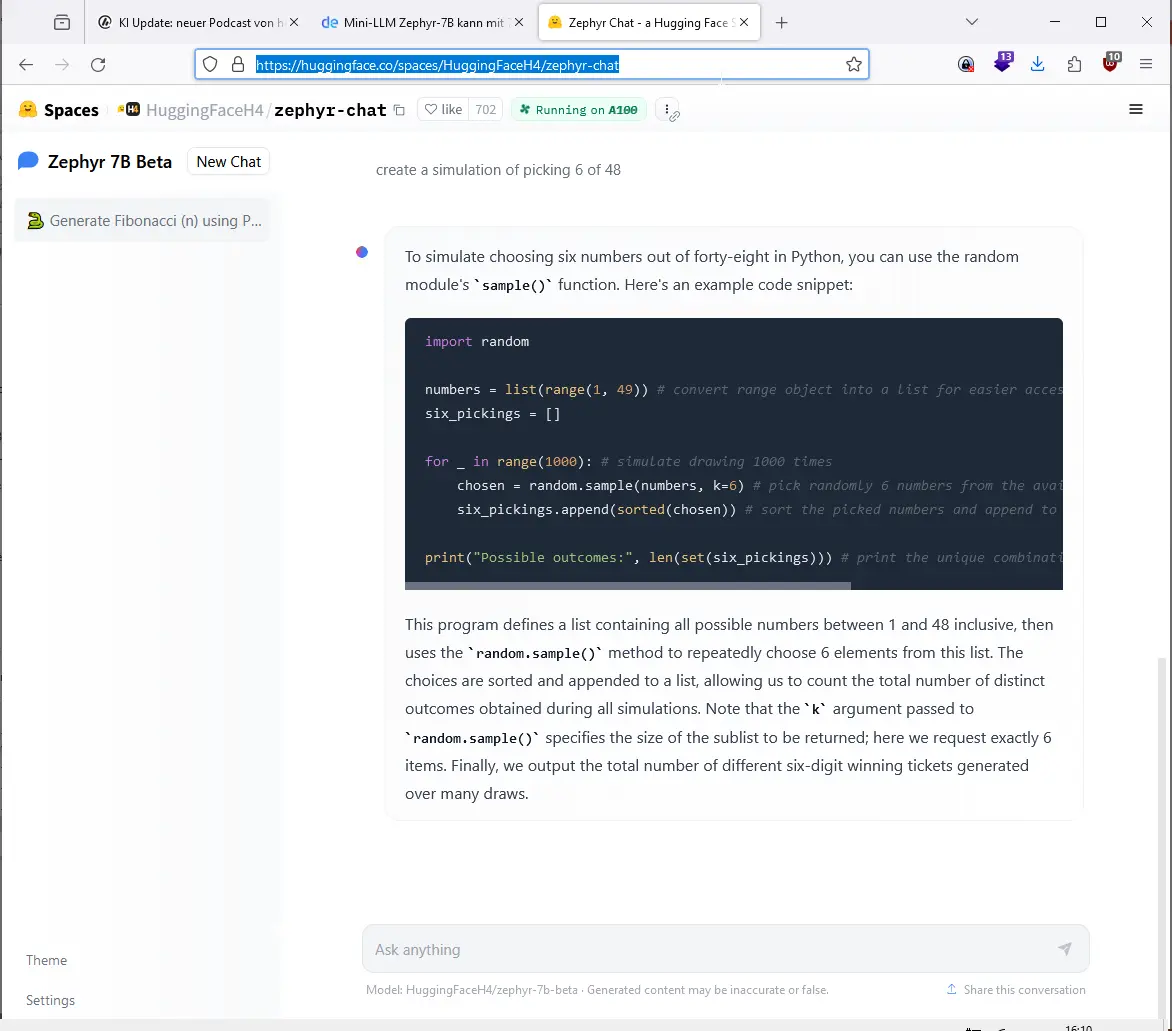
Task: Open a new browser tab
Action: (x=781, y=22)
